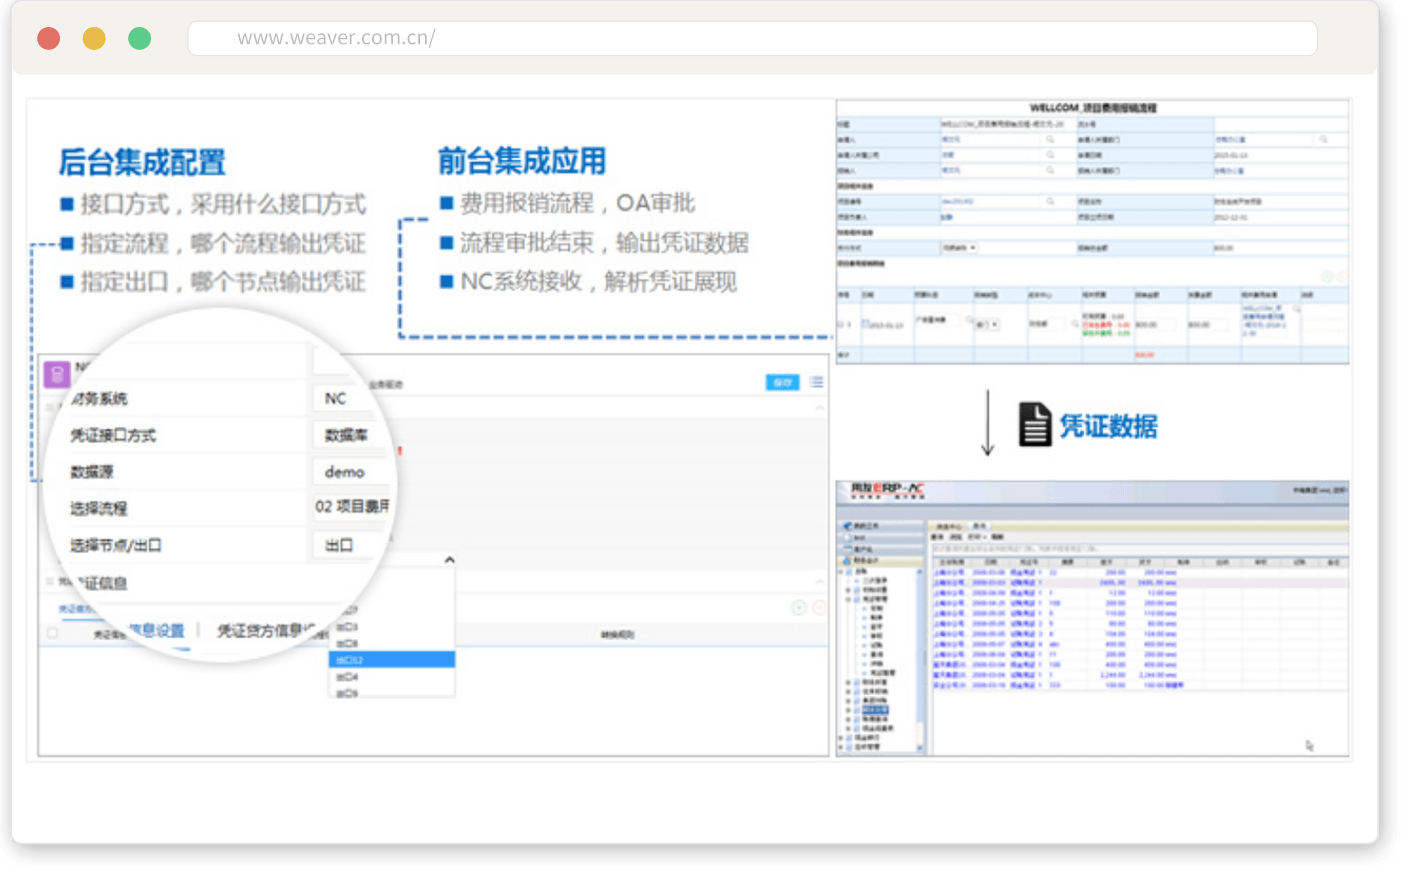Click the green macOS-style window button
Image resolution: width=1425 pixels, height=875 pixels.
(x=140, y=39)
